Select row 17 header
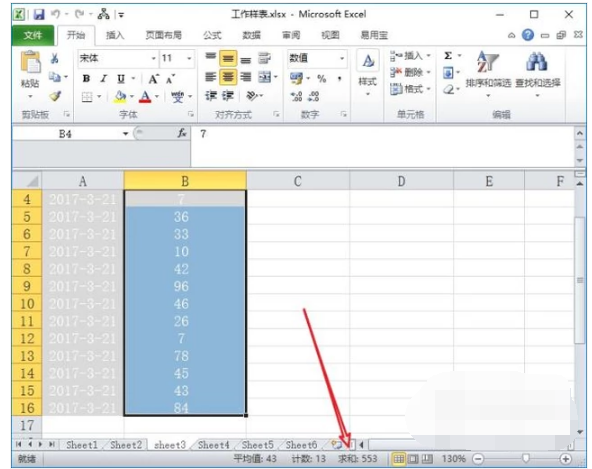The width and height of the screenshot is (592, 469). pyautogui.click(x=27, y=426)
